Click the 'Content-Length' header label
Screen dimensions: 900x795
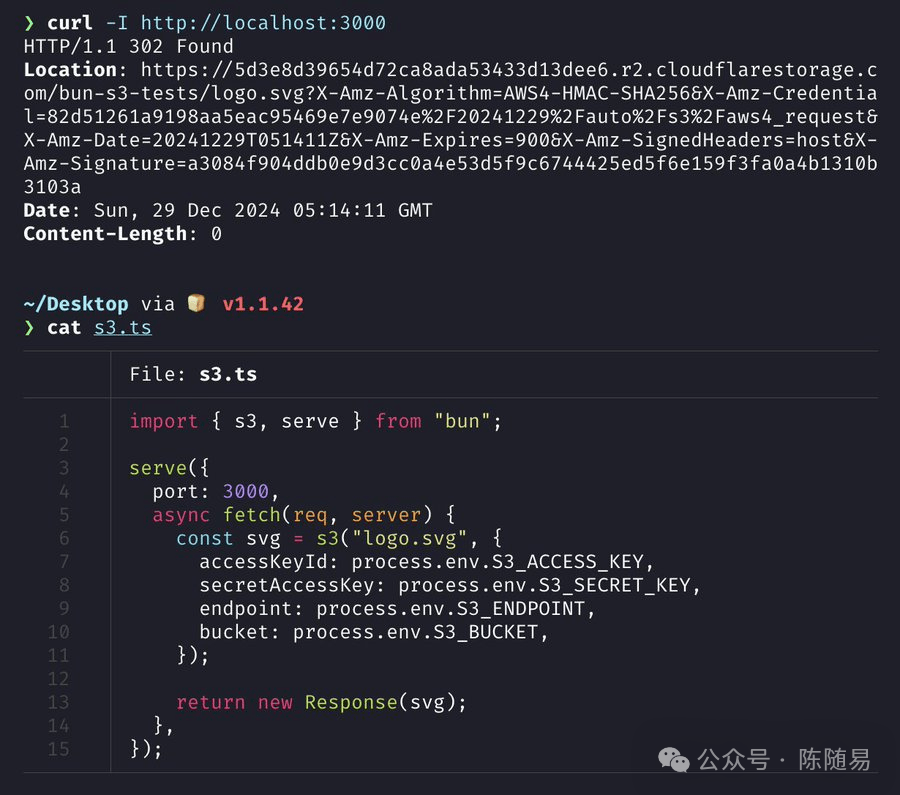click(x=105, y=234)
